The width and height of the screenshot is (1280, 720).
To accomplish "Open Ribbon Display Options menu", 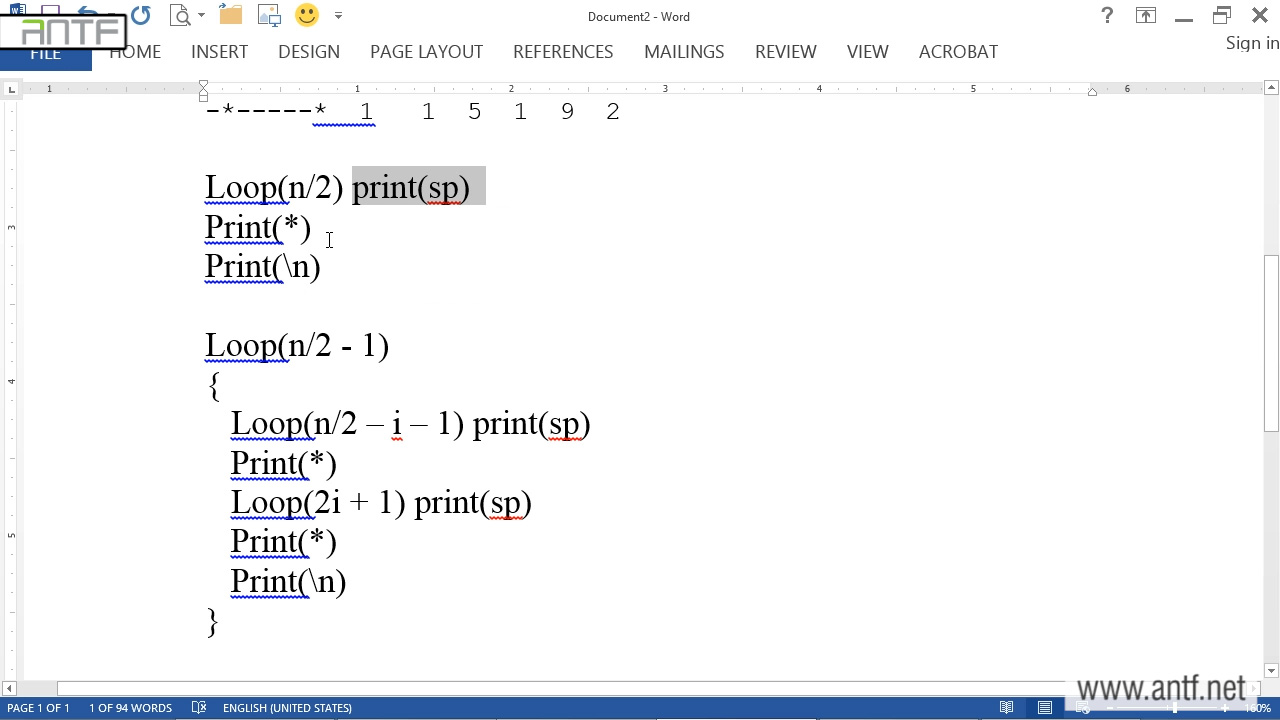I will click(x=1145, y=16).
